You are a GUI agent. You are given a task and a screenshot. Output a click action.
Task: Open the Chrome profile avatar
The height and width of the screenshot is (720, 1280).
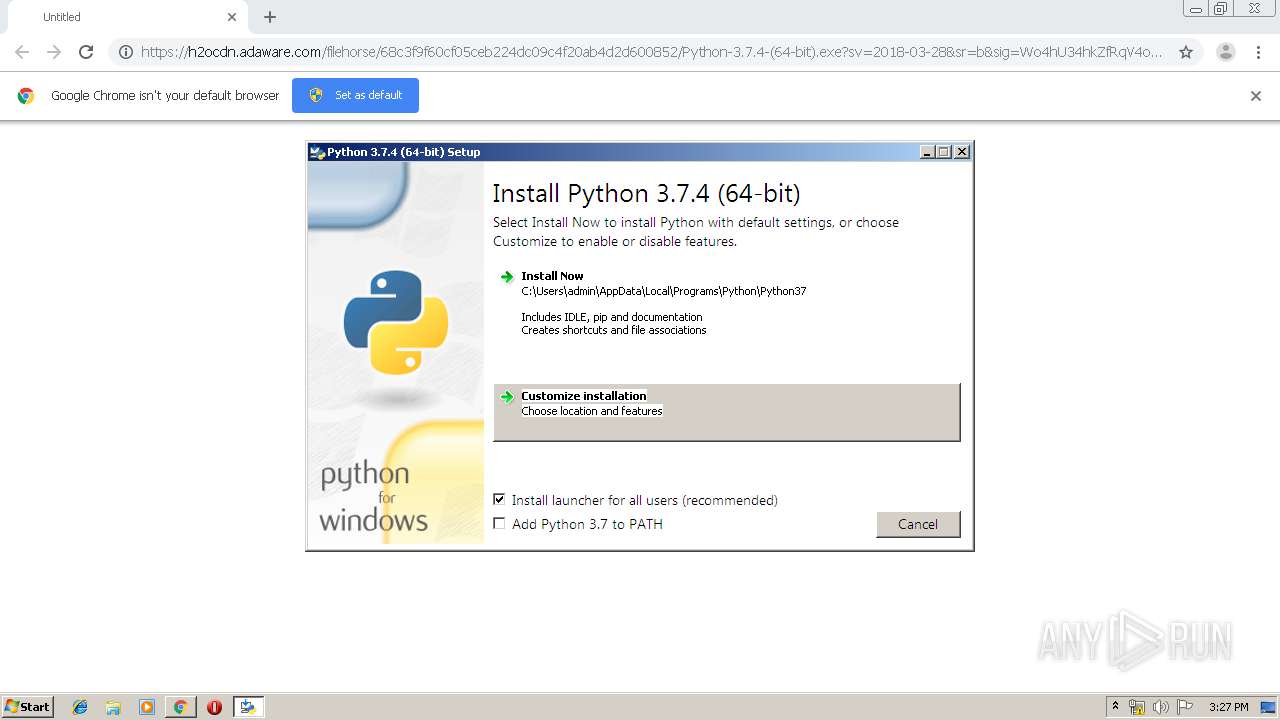[1226, 52]
